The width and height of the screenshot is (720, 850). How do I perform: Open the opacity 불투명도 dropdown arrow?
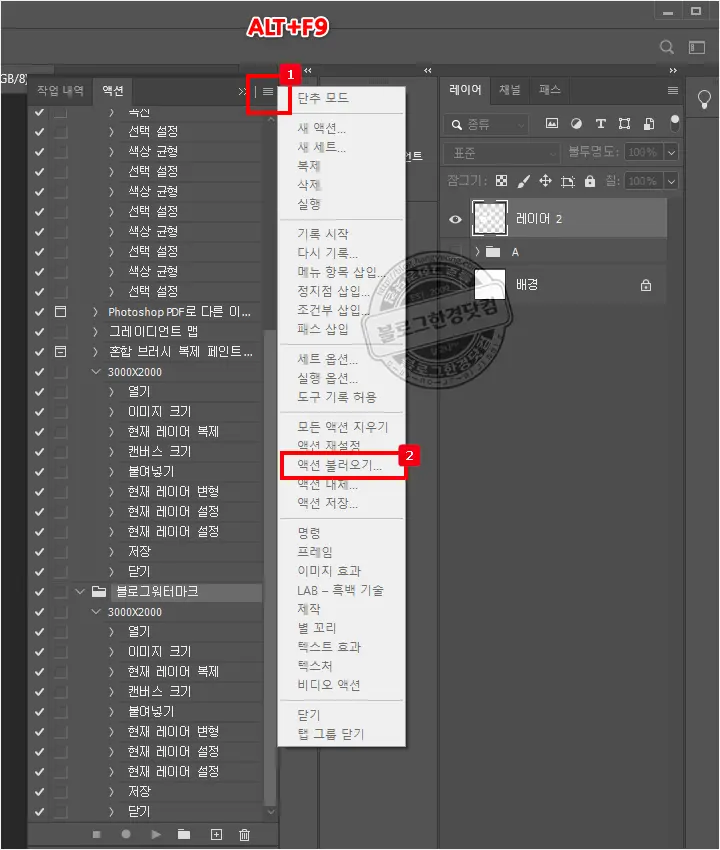(x=671, y=152)
